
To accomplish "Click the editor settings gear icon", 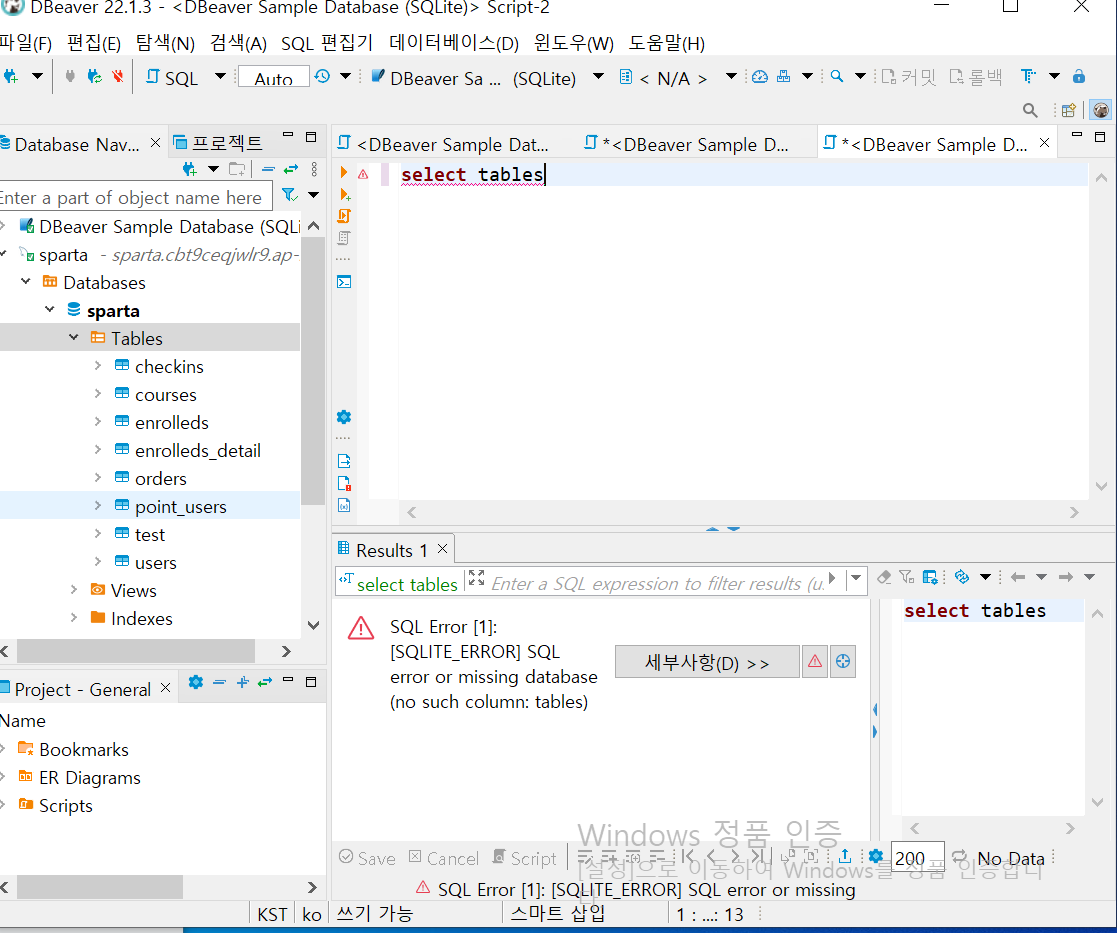I will point(344,417).
